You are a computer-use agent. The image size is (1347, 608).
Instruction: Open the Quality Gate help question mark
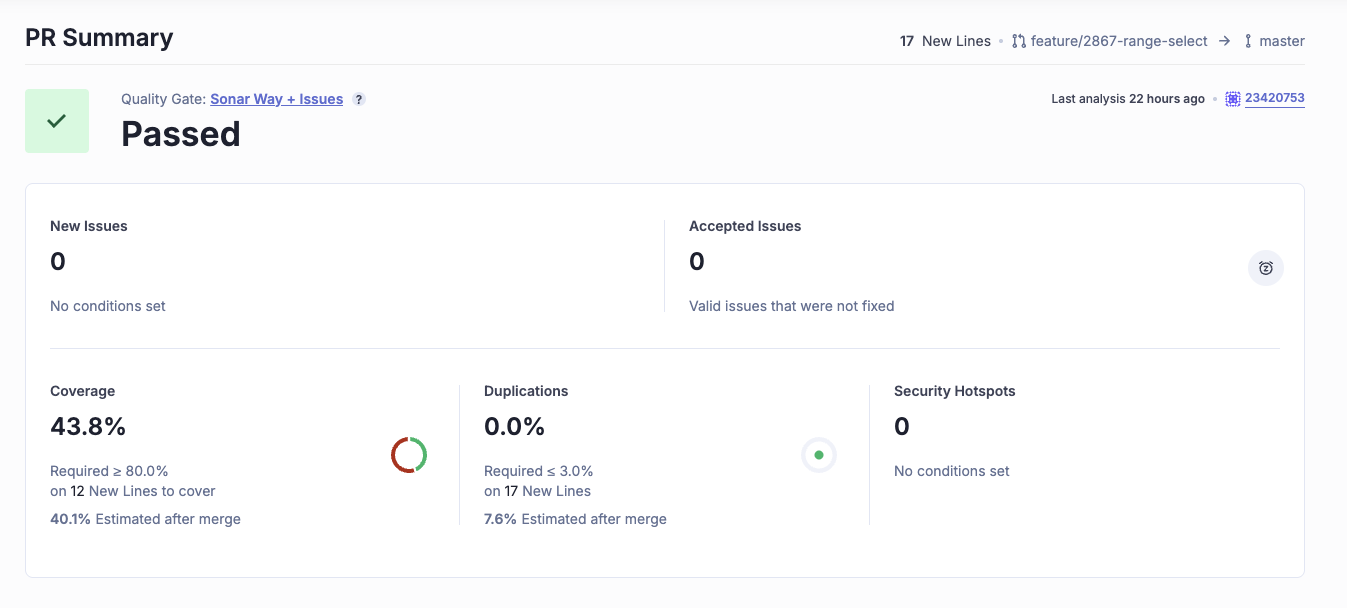click(359, 99)
